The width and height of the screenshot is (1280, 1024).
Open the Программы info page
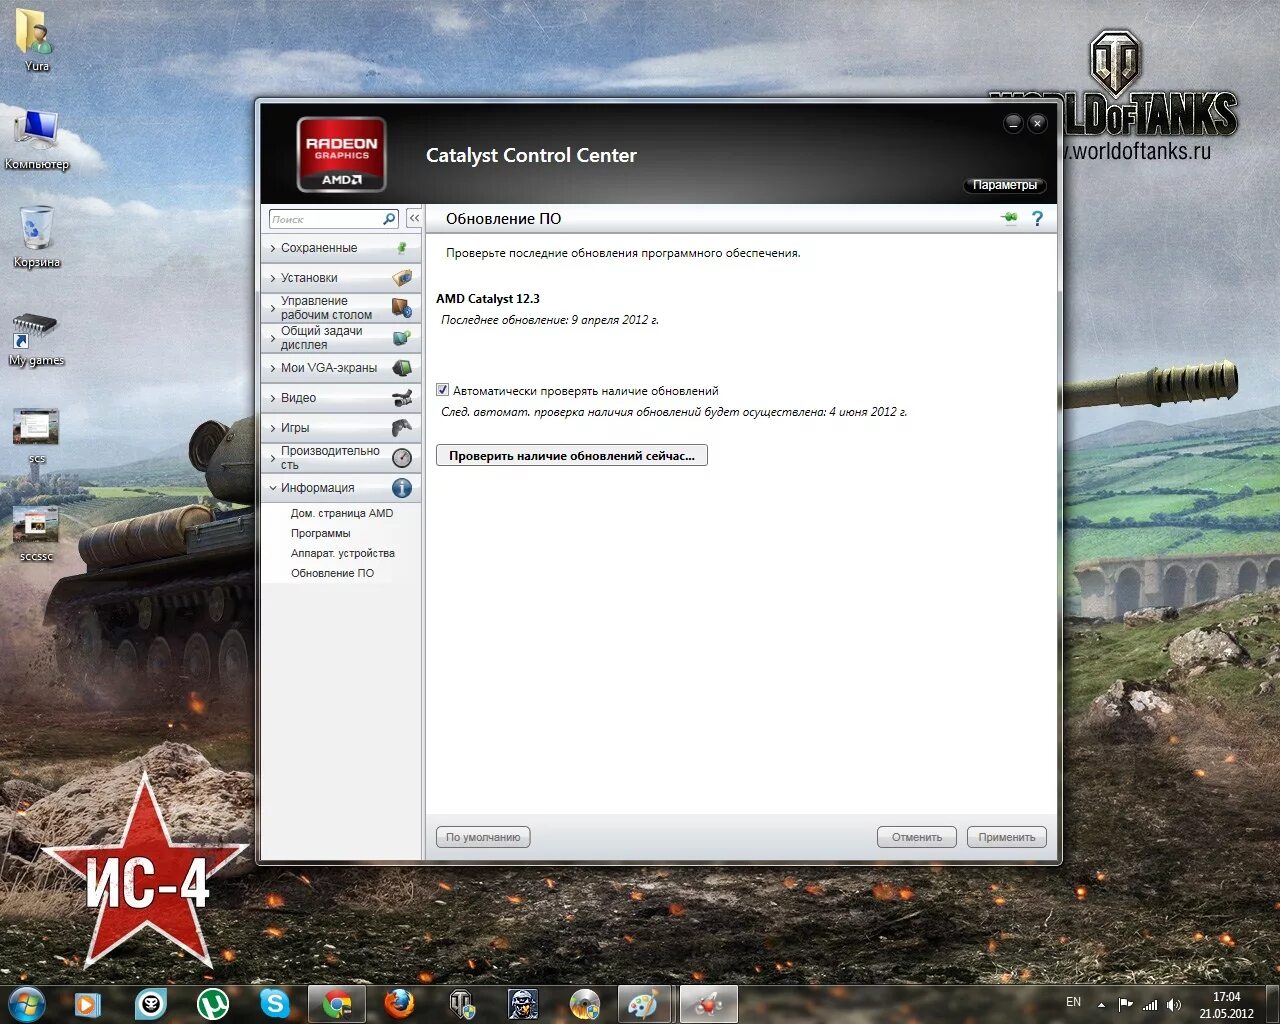[x=321, y=533]
